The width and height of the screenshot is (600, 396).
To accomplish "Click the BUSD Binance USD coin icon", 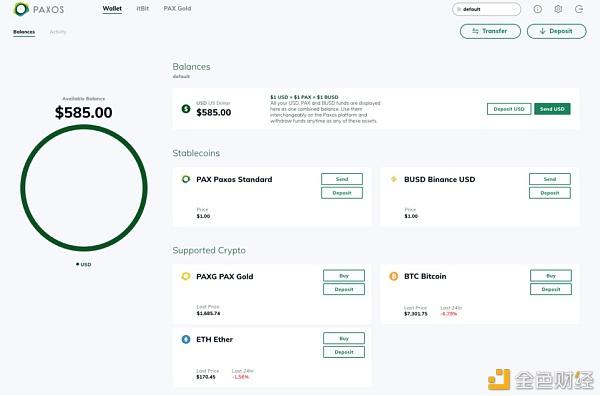I will click(x=394, y=179).
